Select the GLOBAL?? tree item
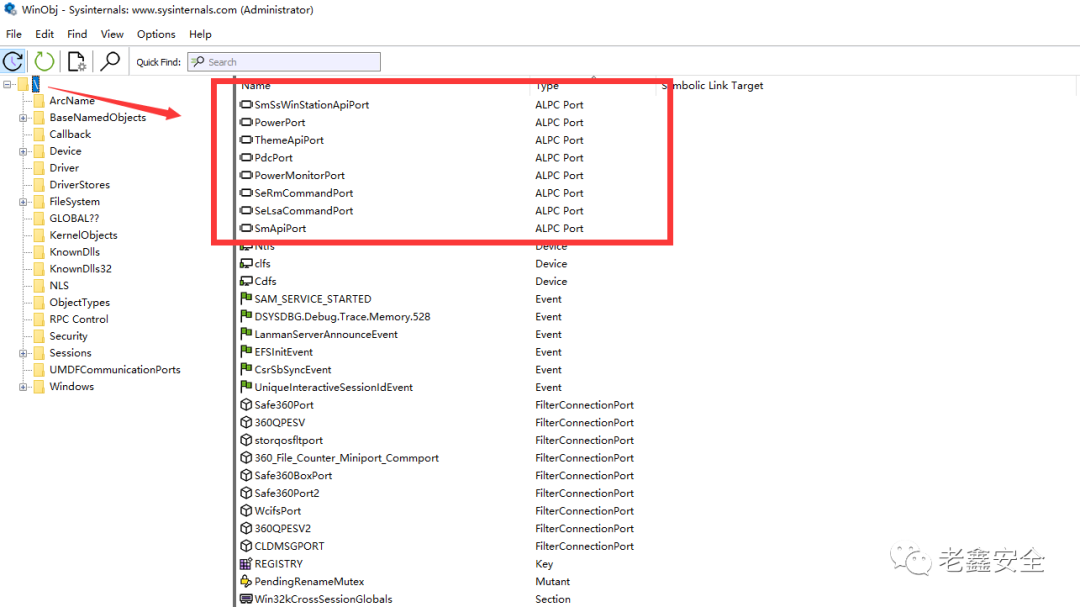This screenshot has width=1080, height=607. click(x=74, y=218)
